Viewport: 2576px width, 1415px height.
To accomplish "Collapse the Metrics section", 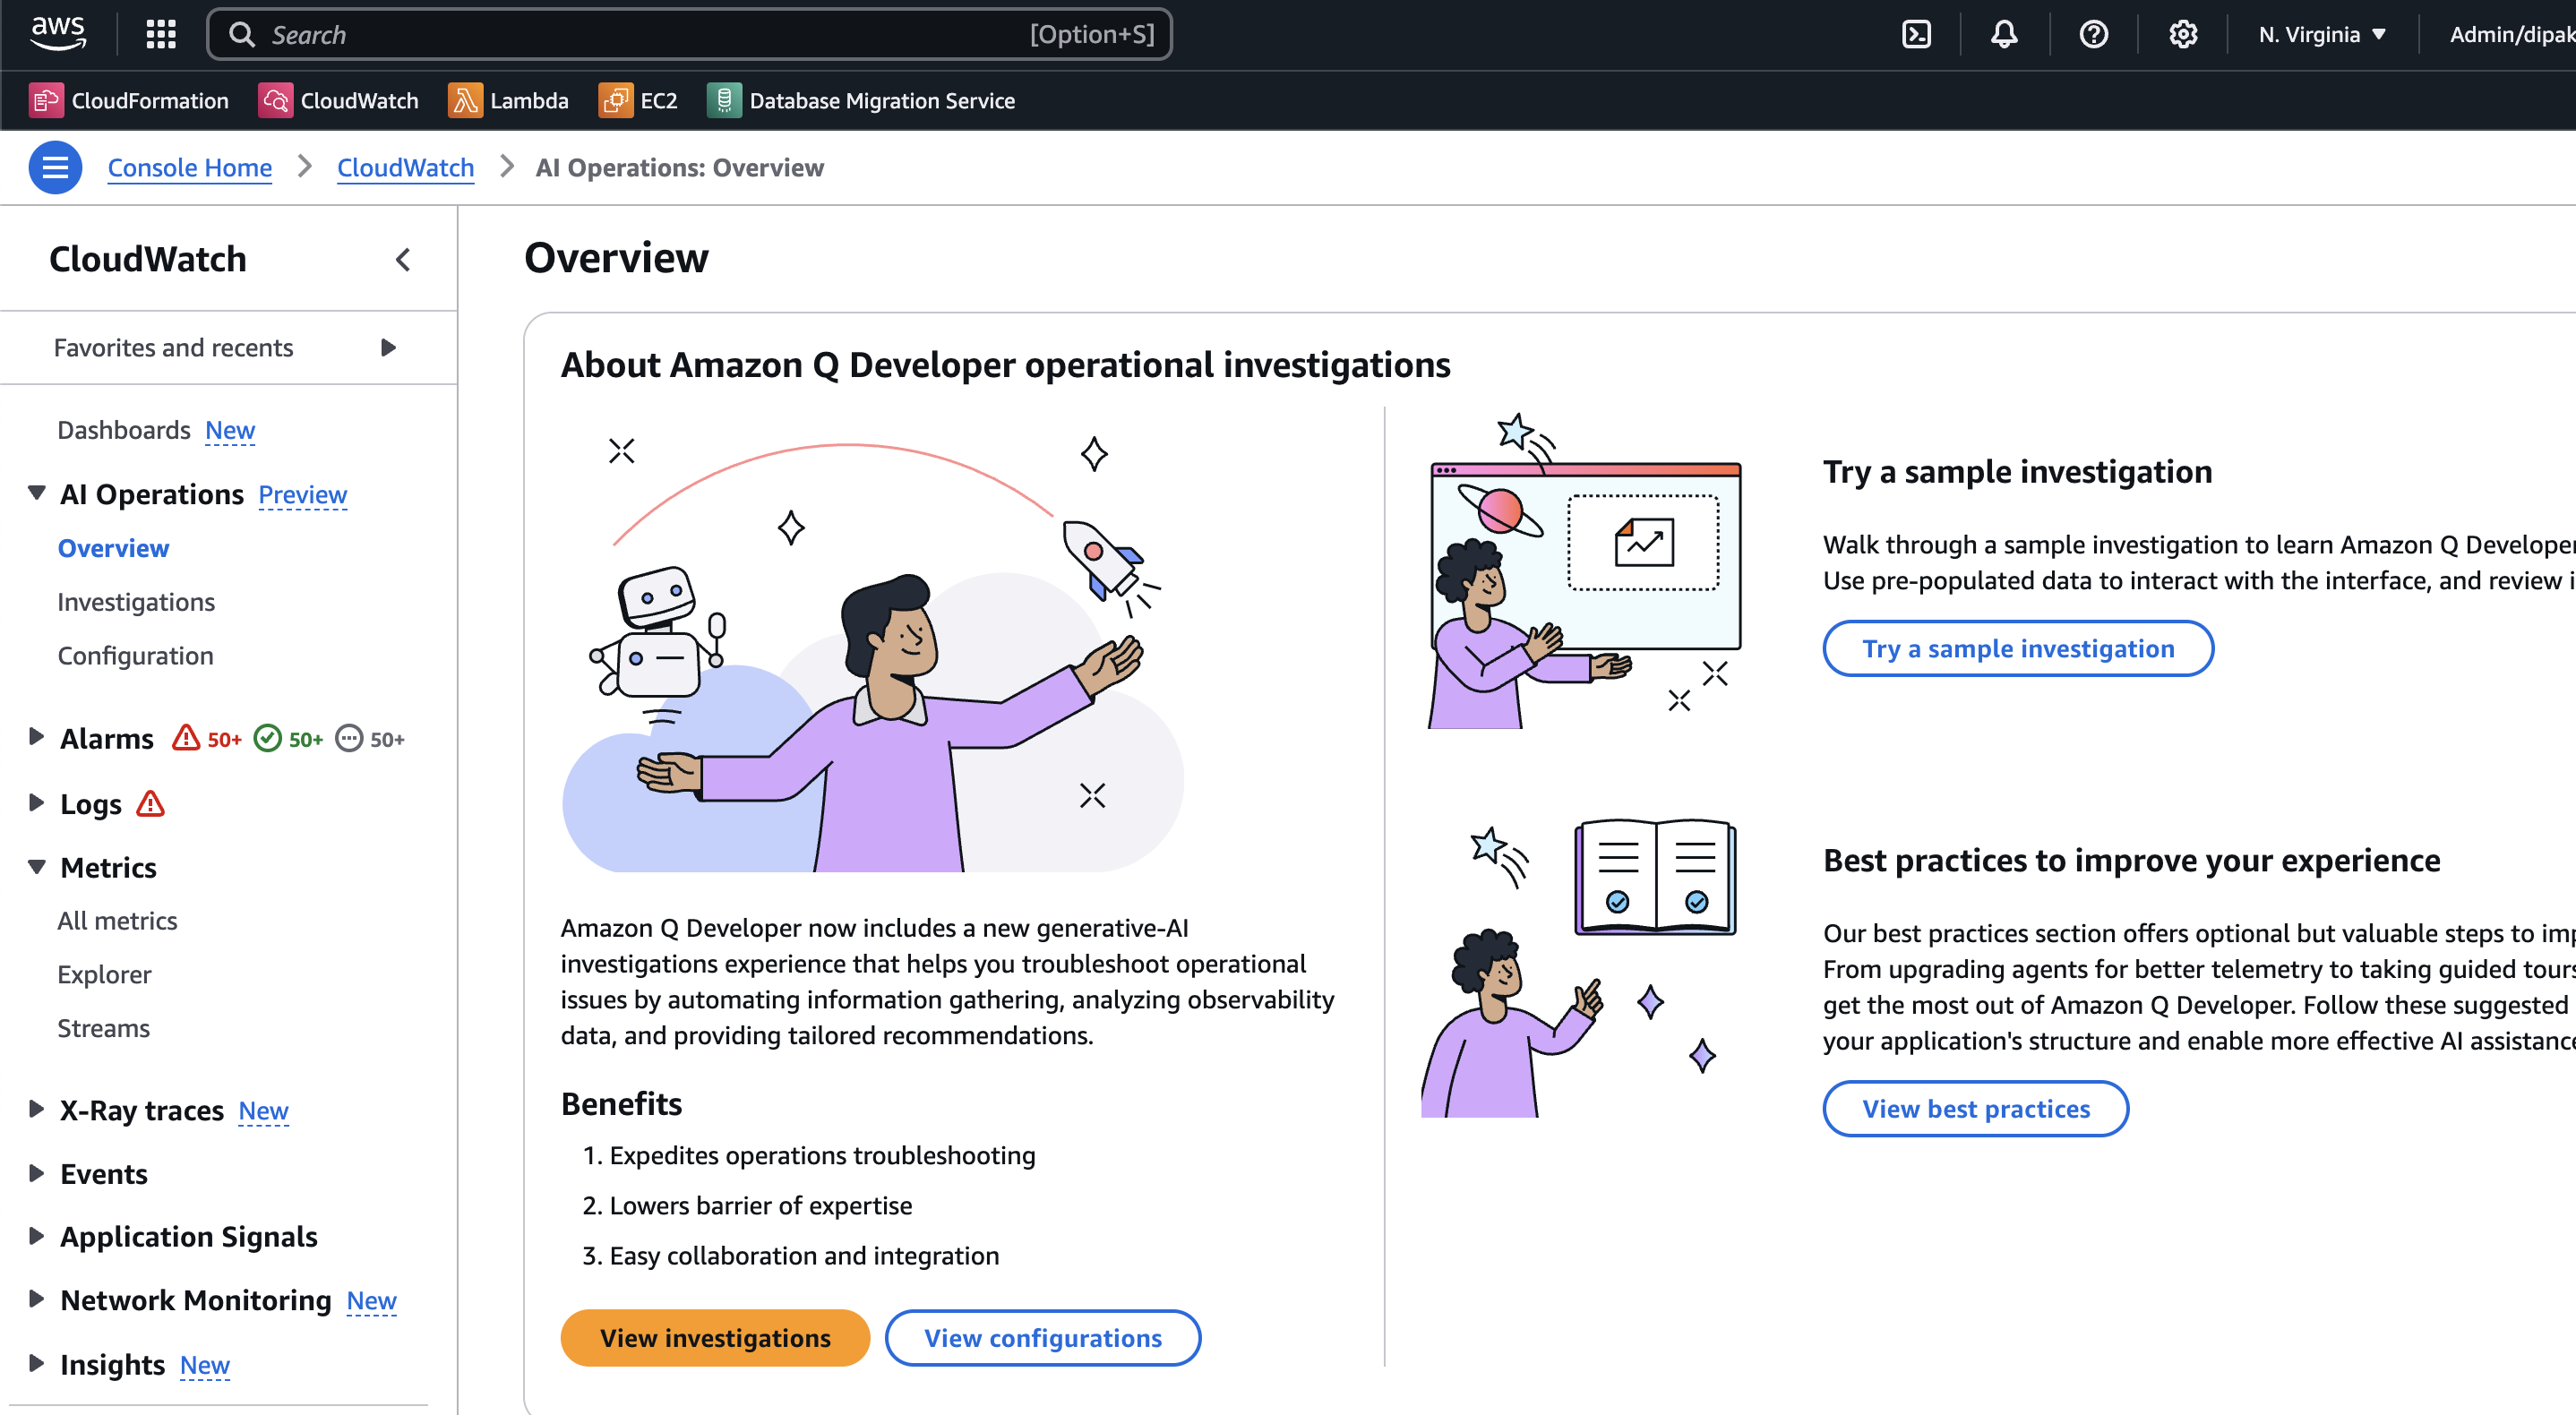I will click(x=37, y=866).
